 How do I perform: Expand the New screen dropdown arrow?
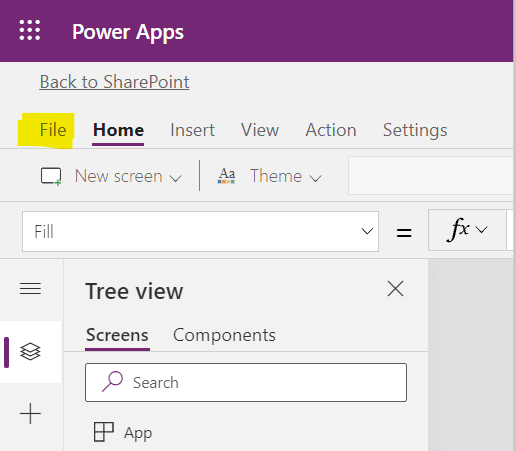[x=176, y=178]
